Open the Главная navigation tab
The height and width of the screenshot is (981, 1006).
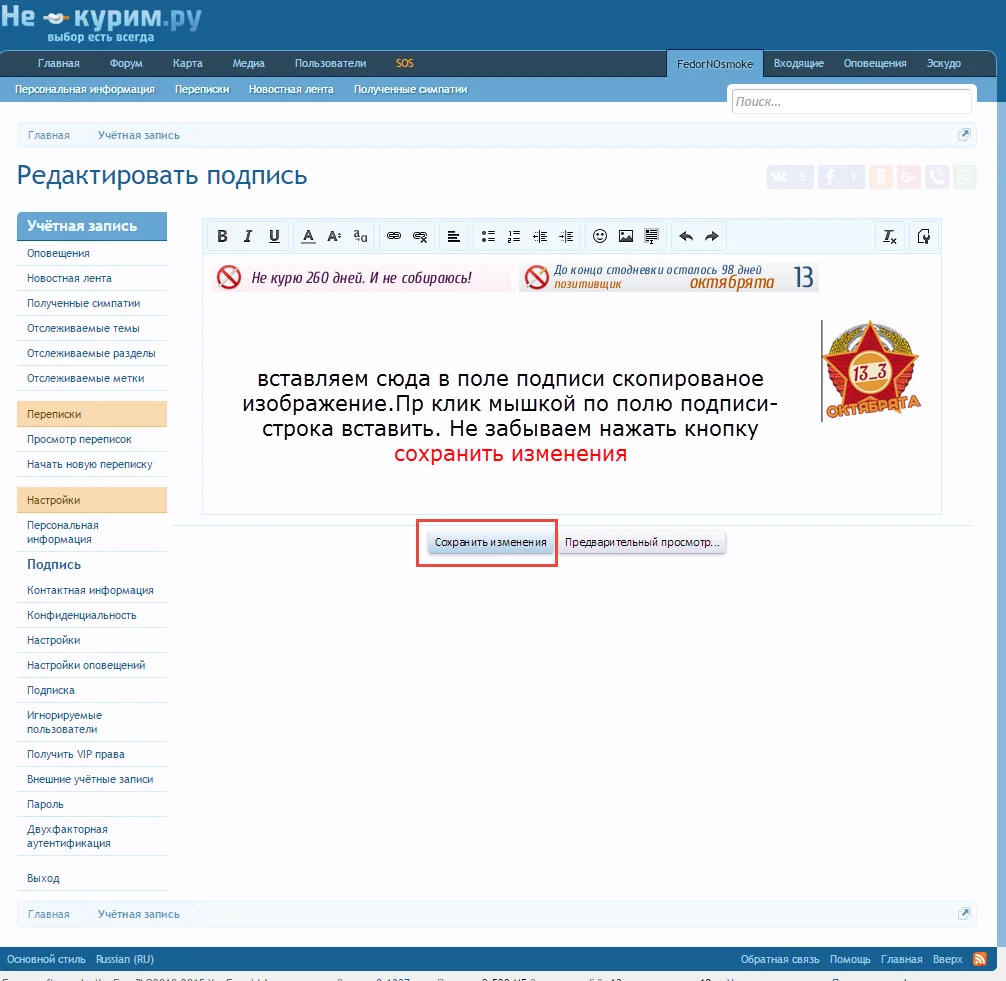click(x=58, y=63)
